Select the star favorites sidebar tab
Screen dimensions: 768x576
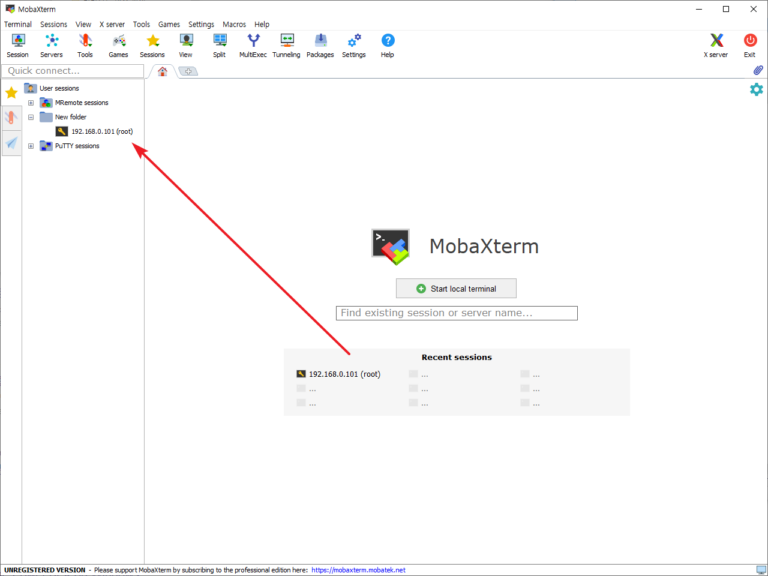11,93
